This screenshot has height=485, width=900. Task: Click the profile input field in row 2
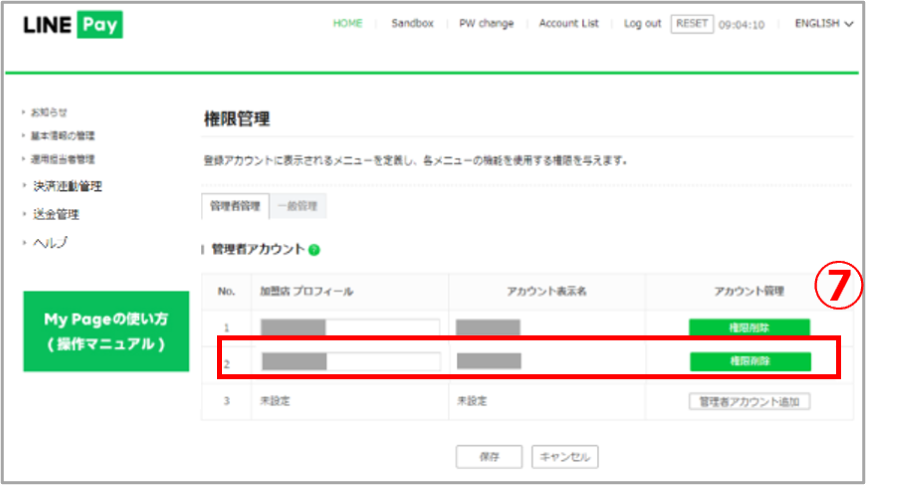click(351, 361)
